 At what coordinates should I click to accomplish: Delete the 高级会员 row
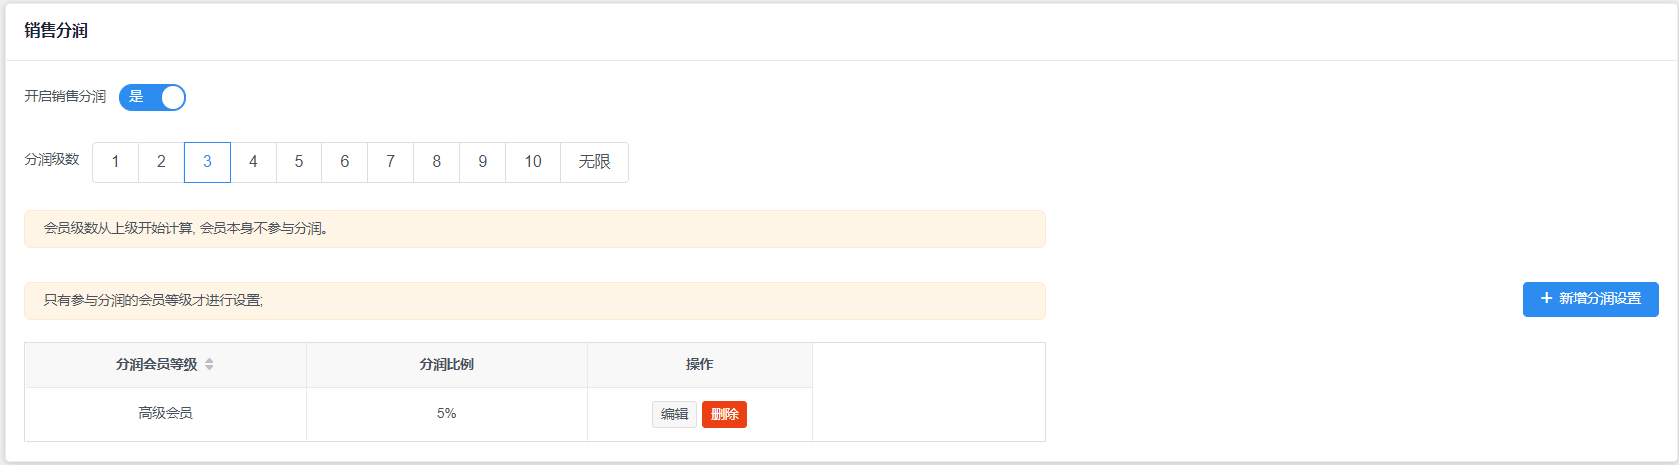[x=724, y=414]
